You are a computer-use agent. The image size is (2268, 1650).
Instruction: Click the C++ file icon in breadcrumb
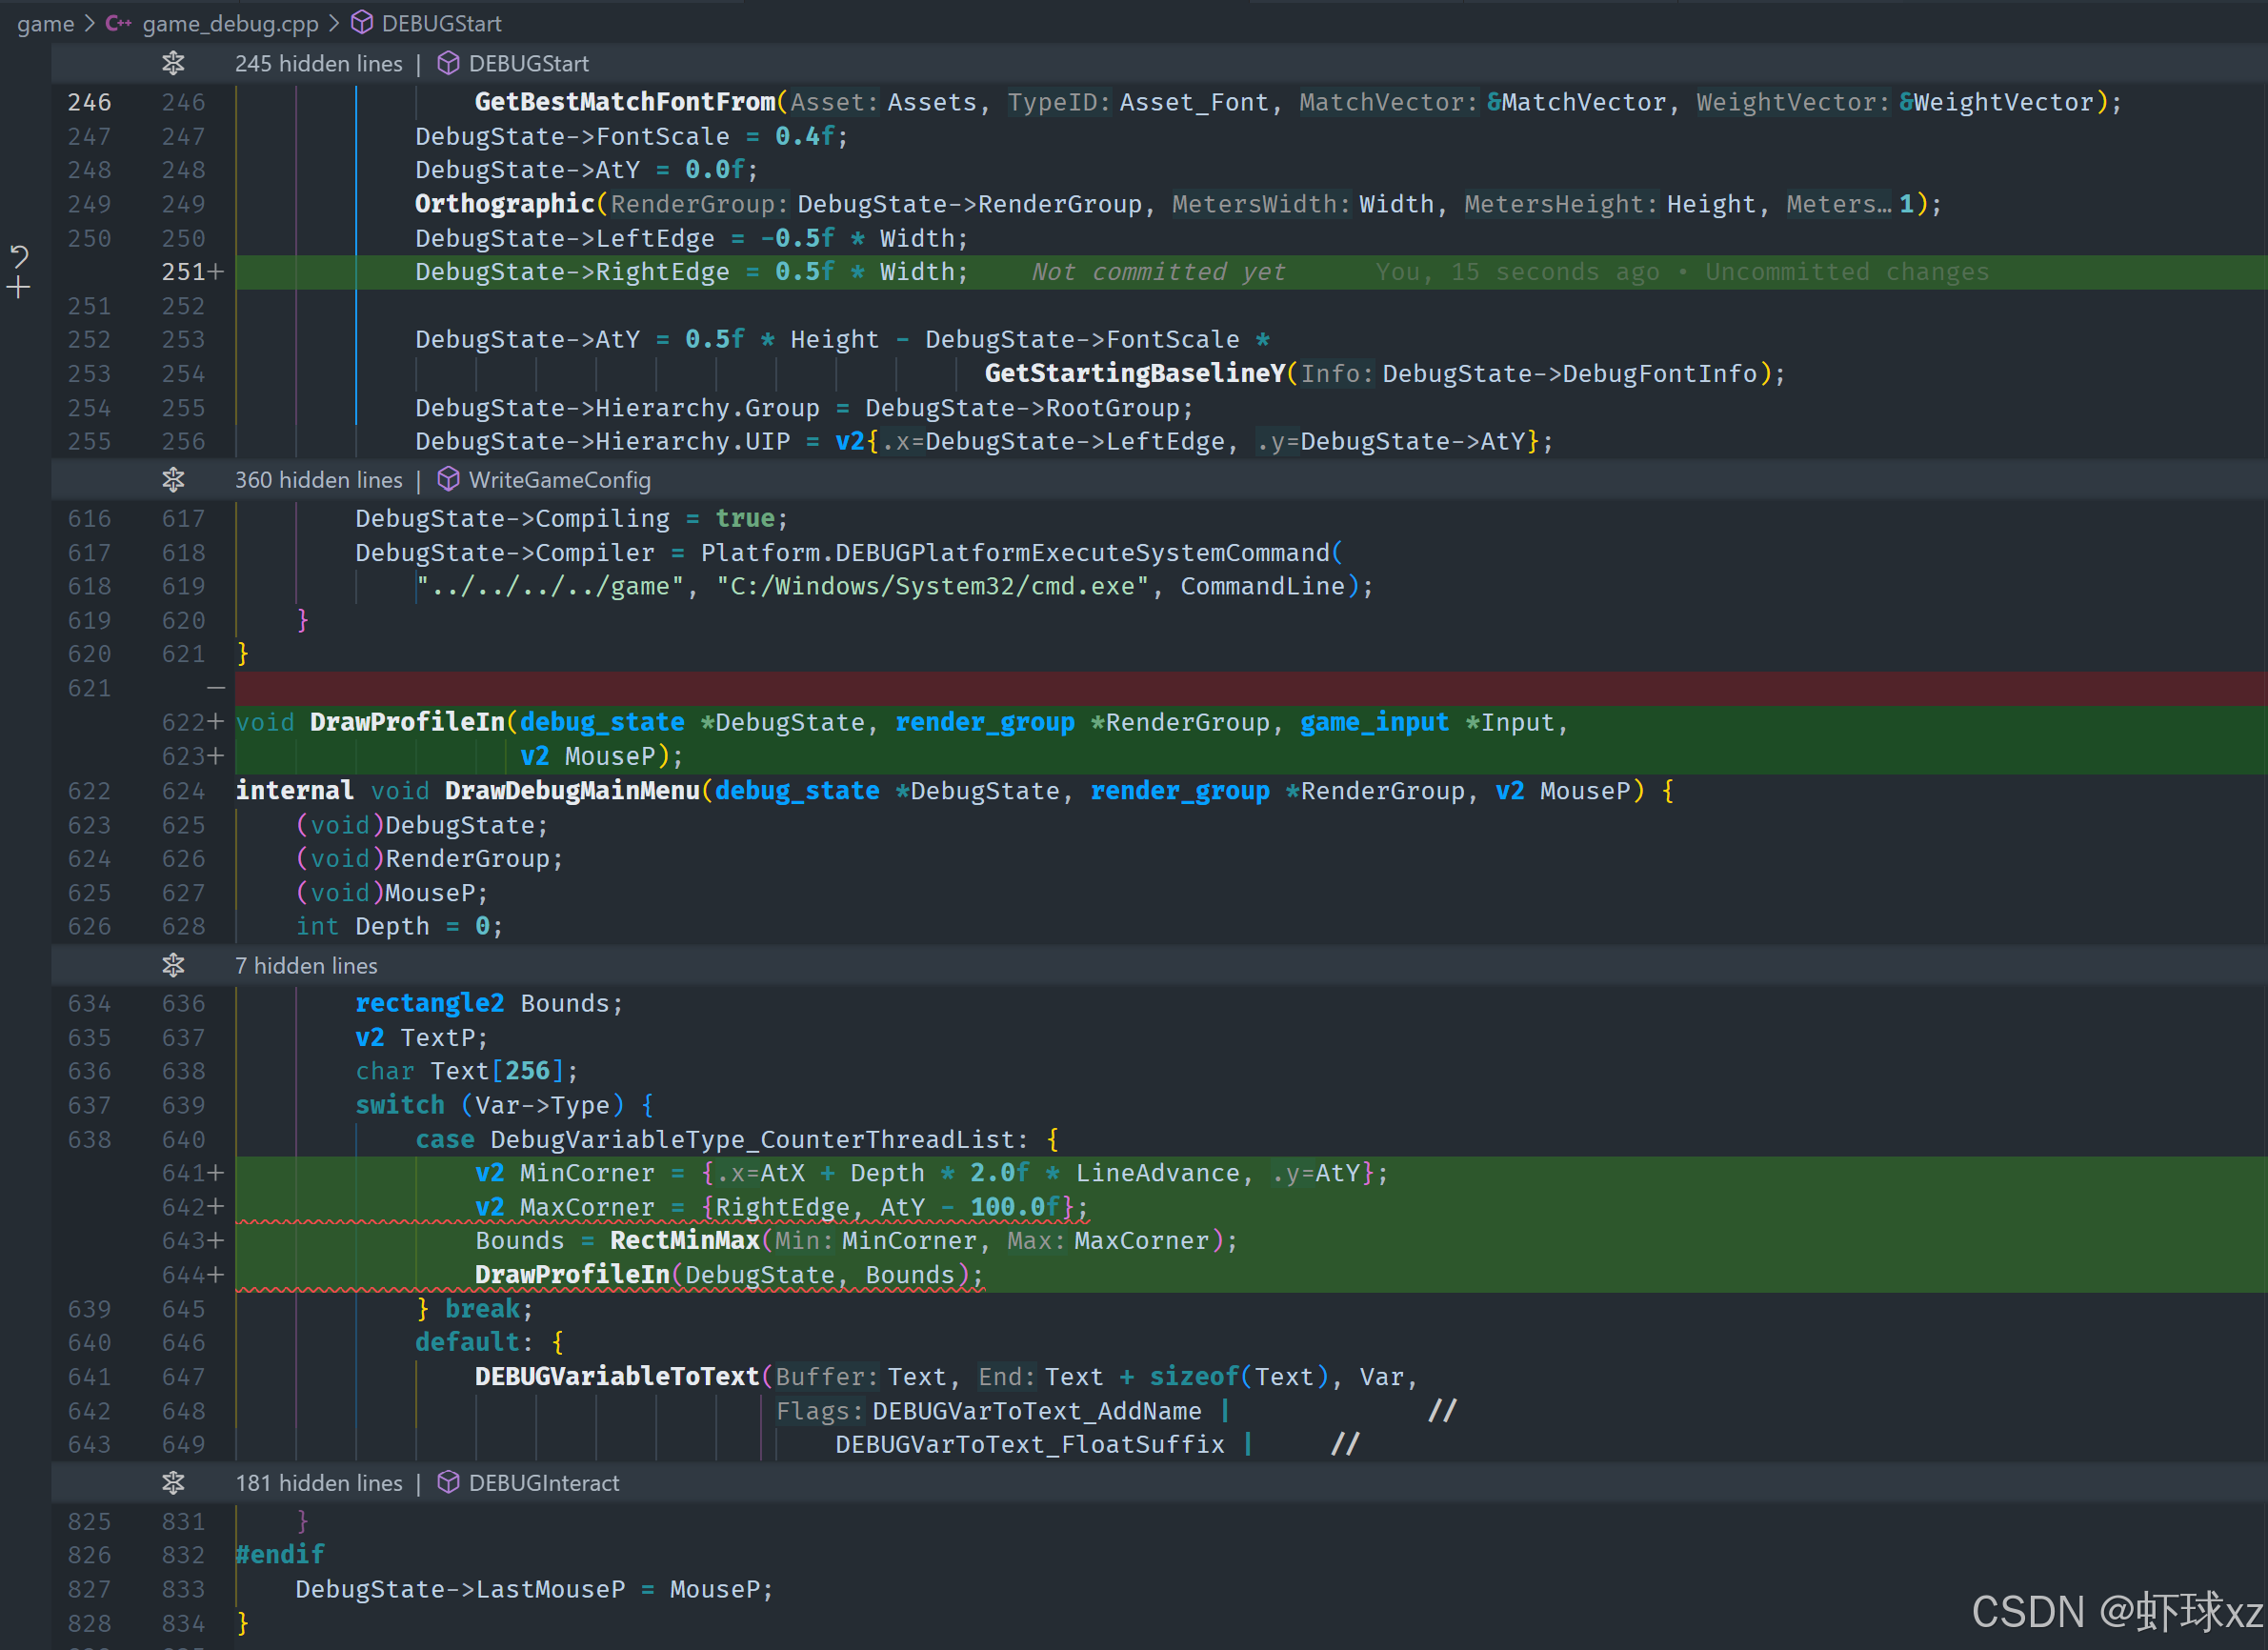coord(118,23)
